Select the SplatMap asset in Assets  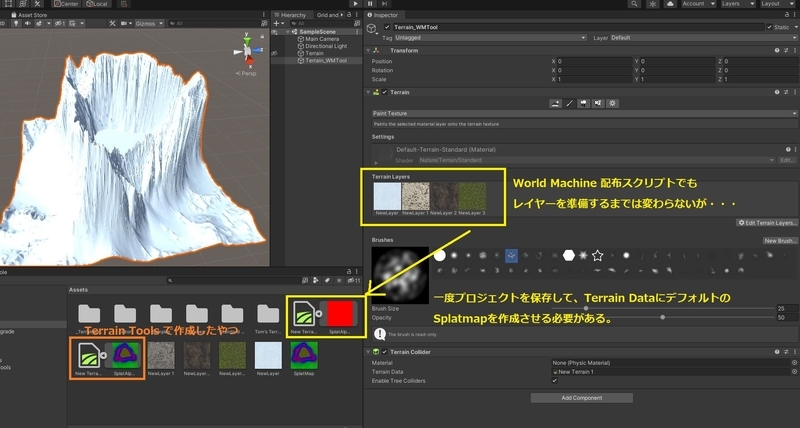coord(304,359)
